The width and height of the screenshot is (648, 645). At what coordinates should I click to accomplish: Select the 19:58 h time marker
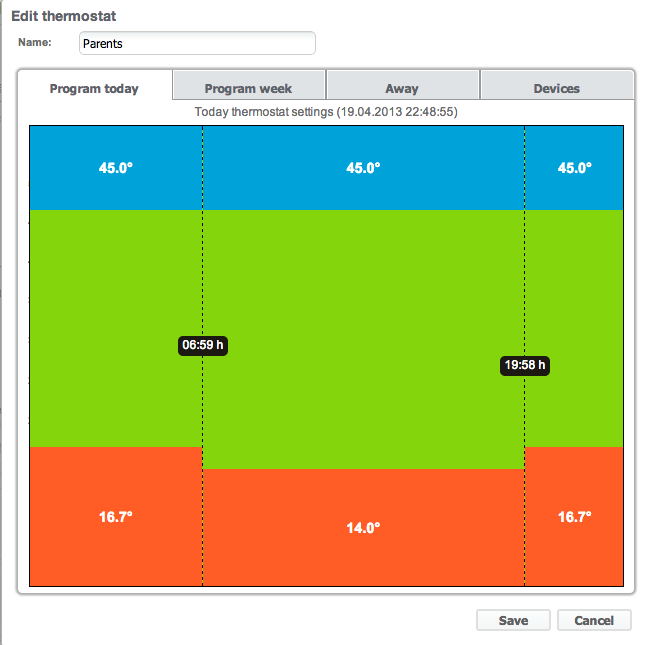click(x=525, y=365)
